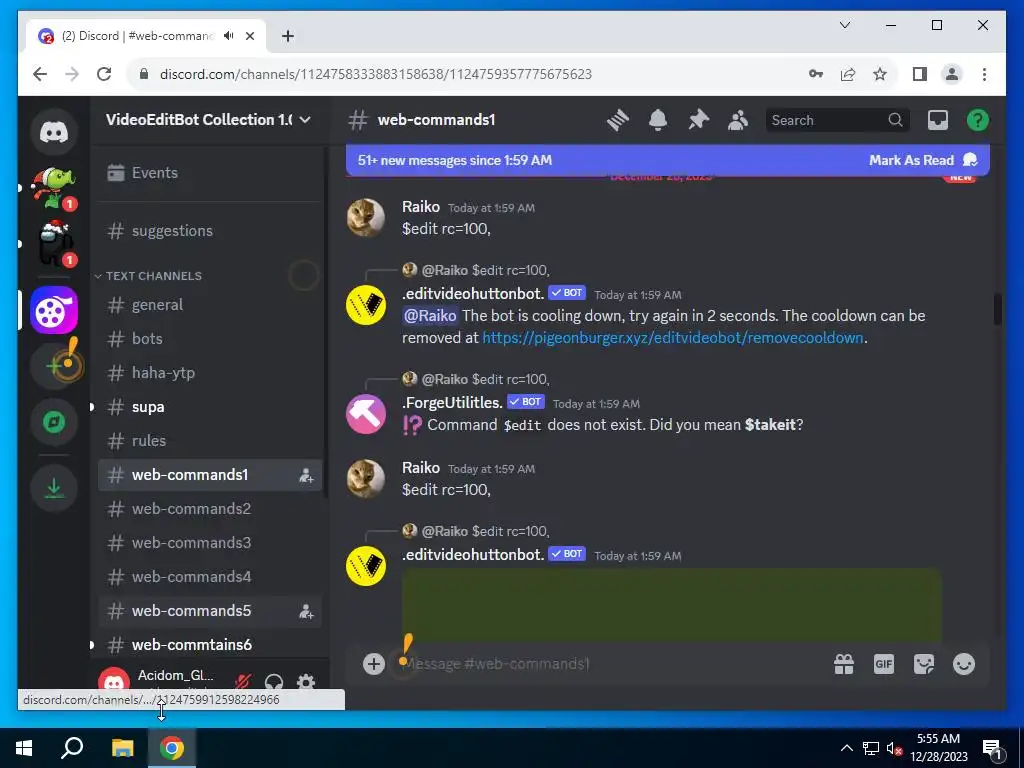Open the GIF picker
Screen dimensions: 1024x768
coord(884,664)
